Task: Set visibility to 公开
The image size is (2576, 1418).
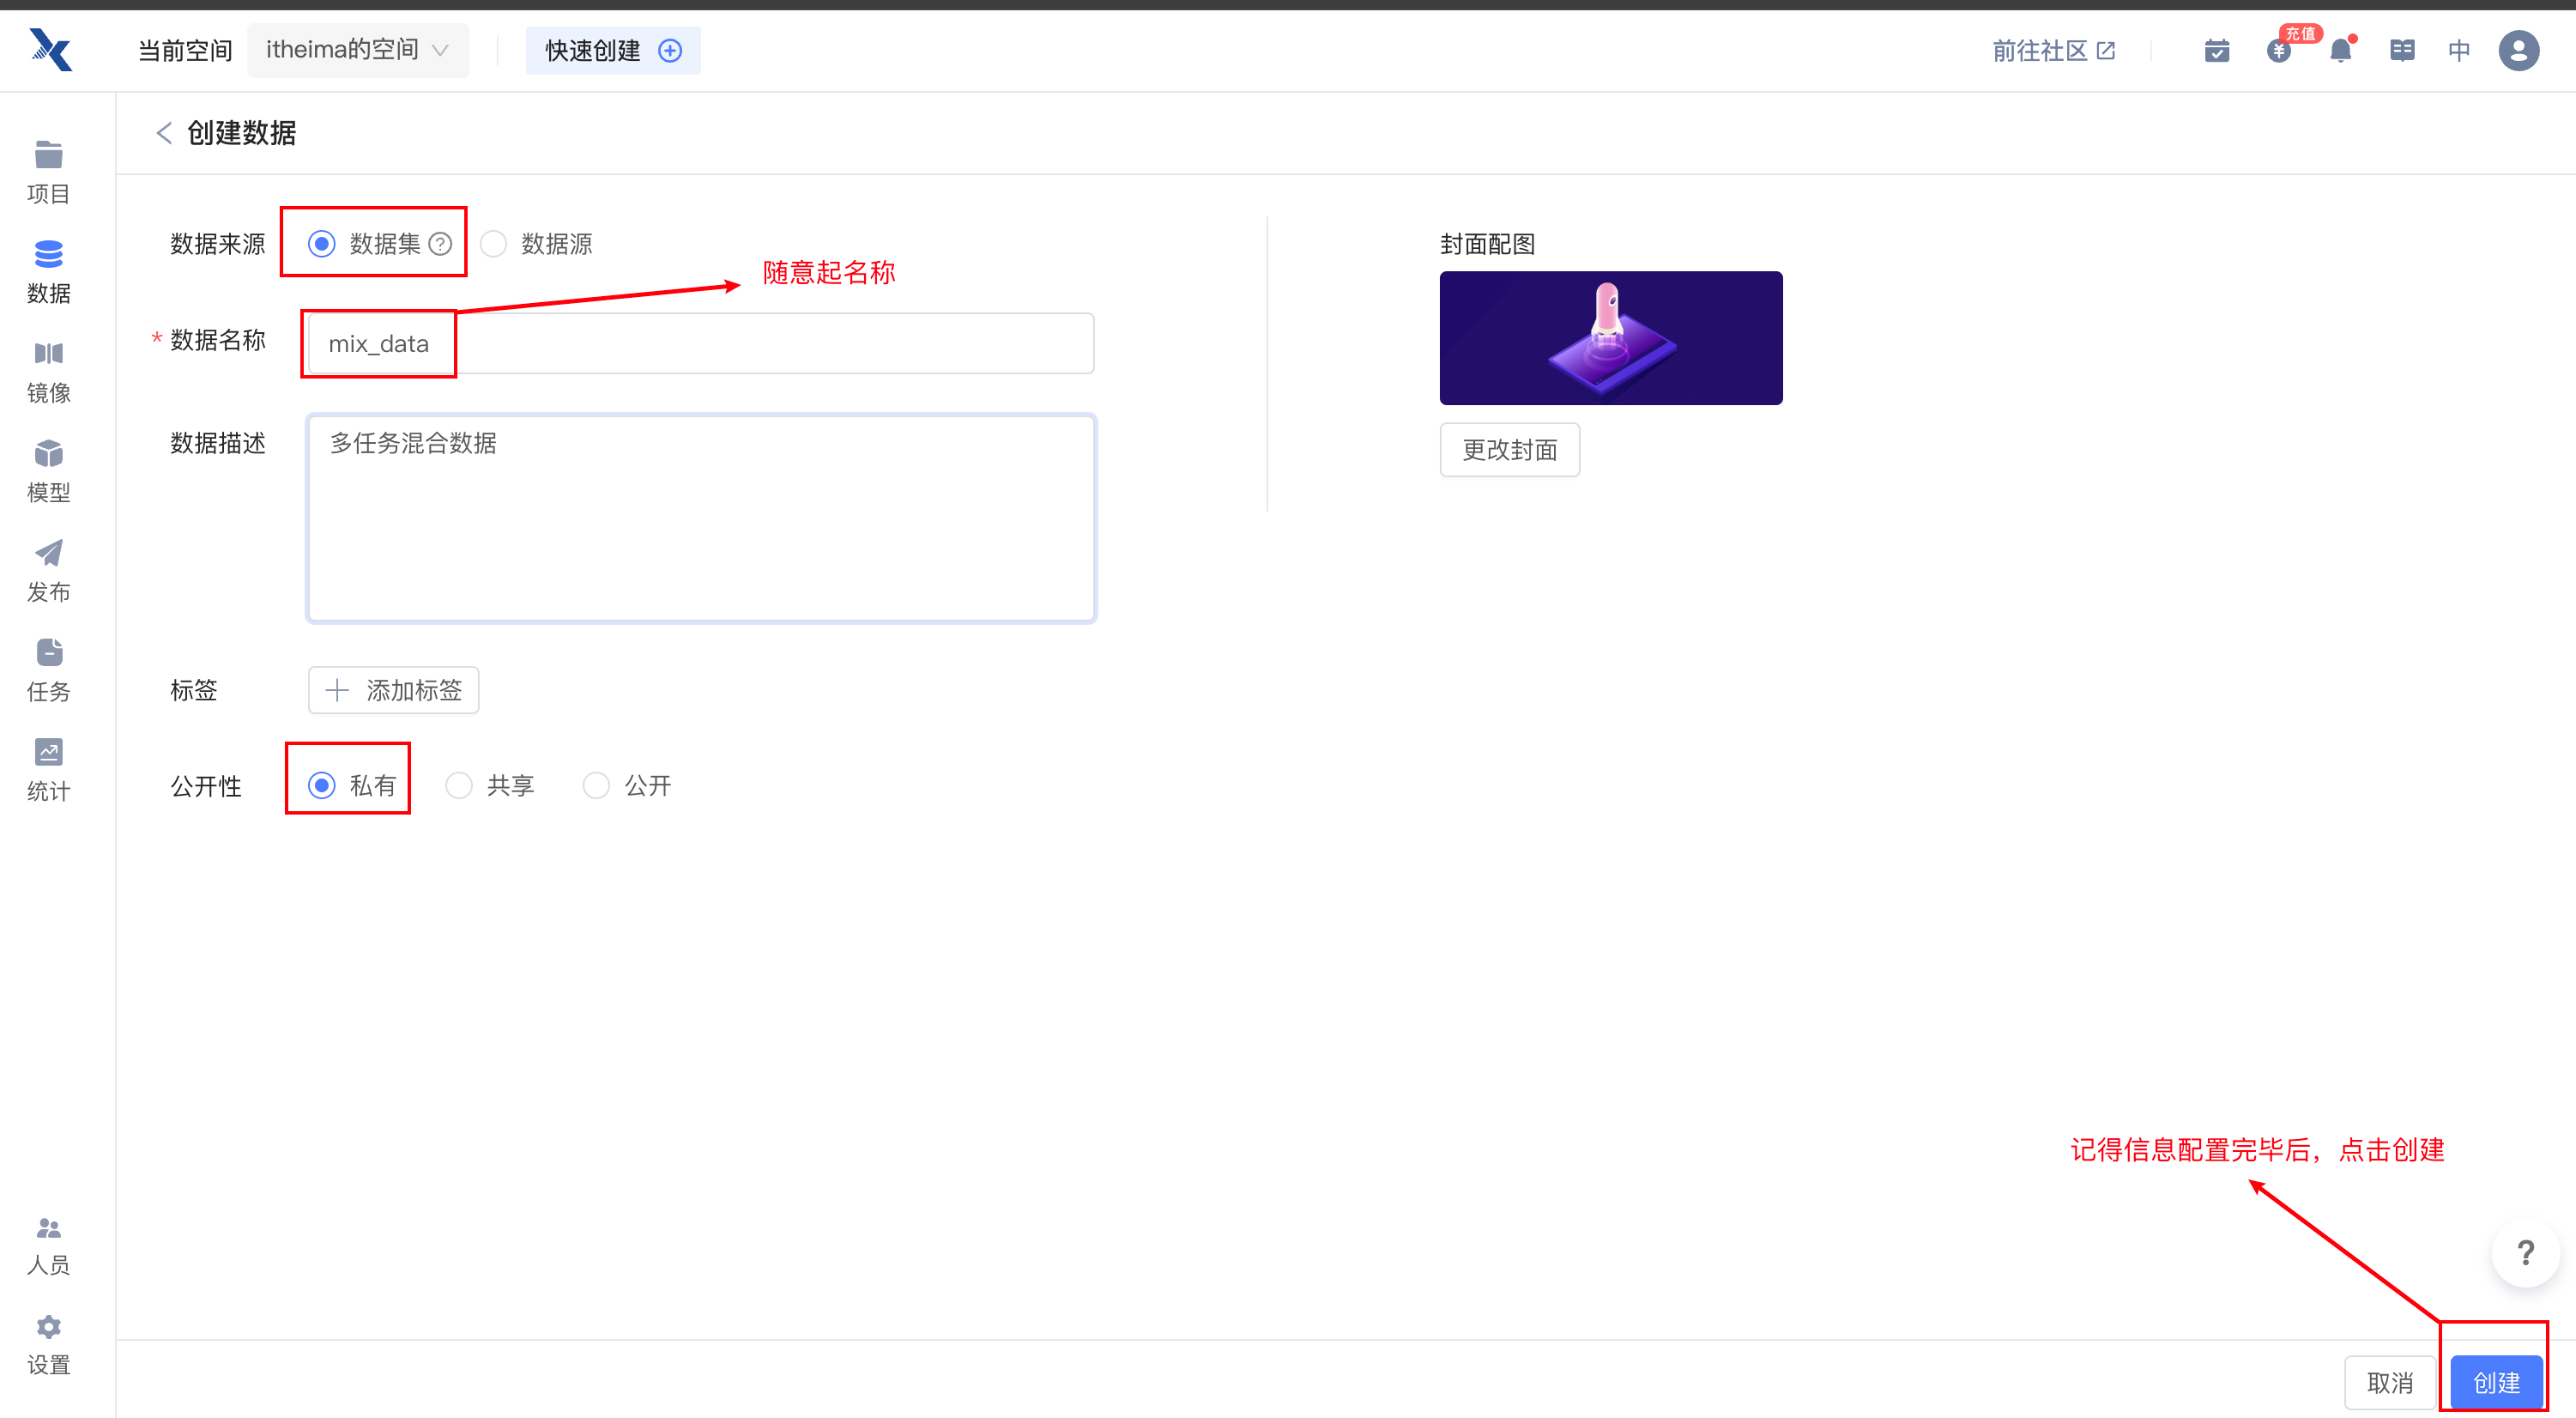Action: coord(596,786)
